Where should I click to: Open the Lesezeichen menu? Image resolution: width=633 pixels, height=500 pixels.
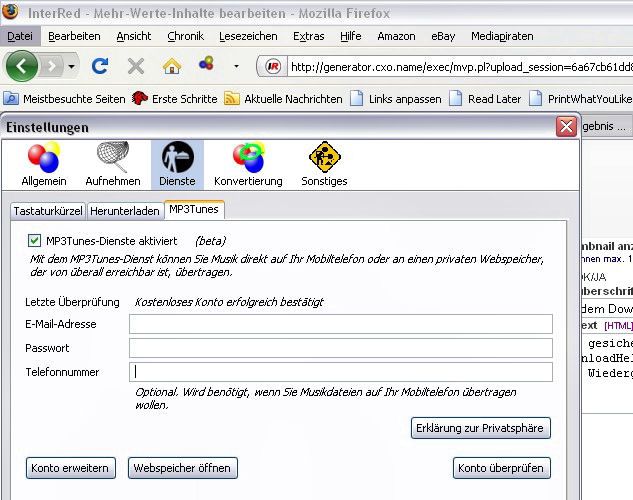(x=248, y=36)
